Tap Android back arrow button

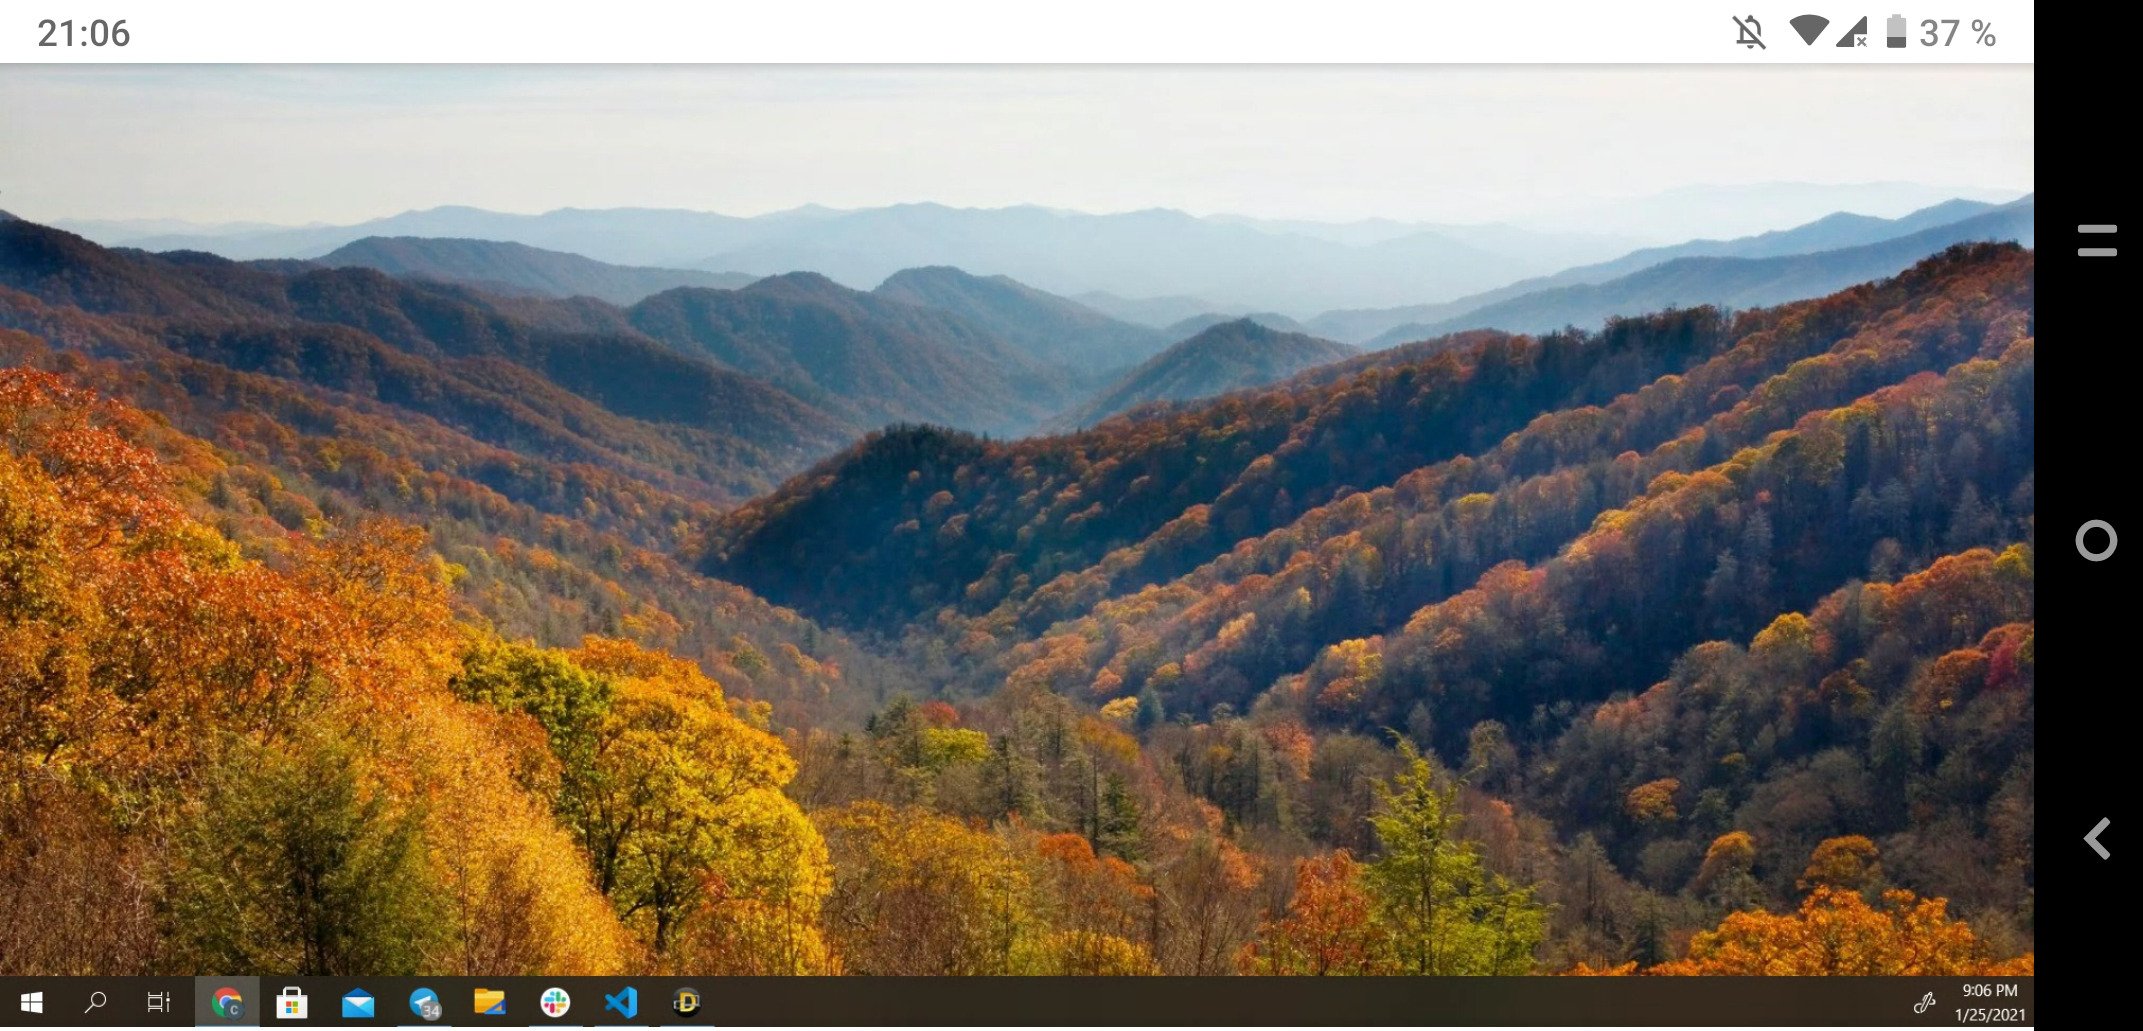[2097, 838]
